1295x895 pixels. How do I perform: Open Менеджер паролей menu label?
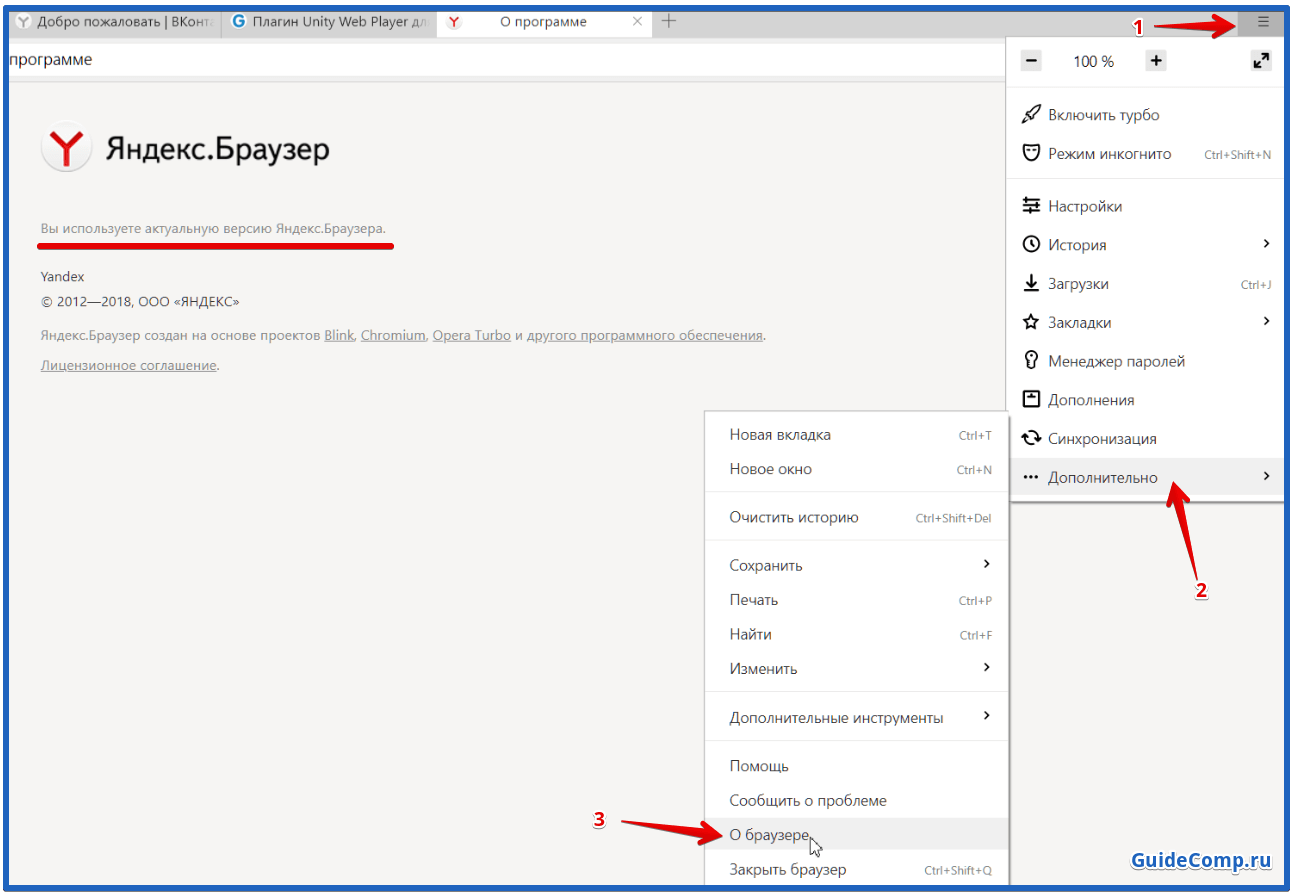[1116, 361]
